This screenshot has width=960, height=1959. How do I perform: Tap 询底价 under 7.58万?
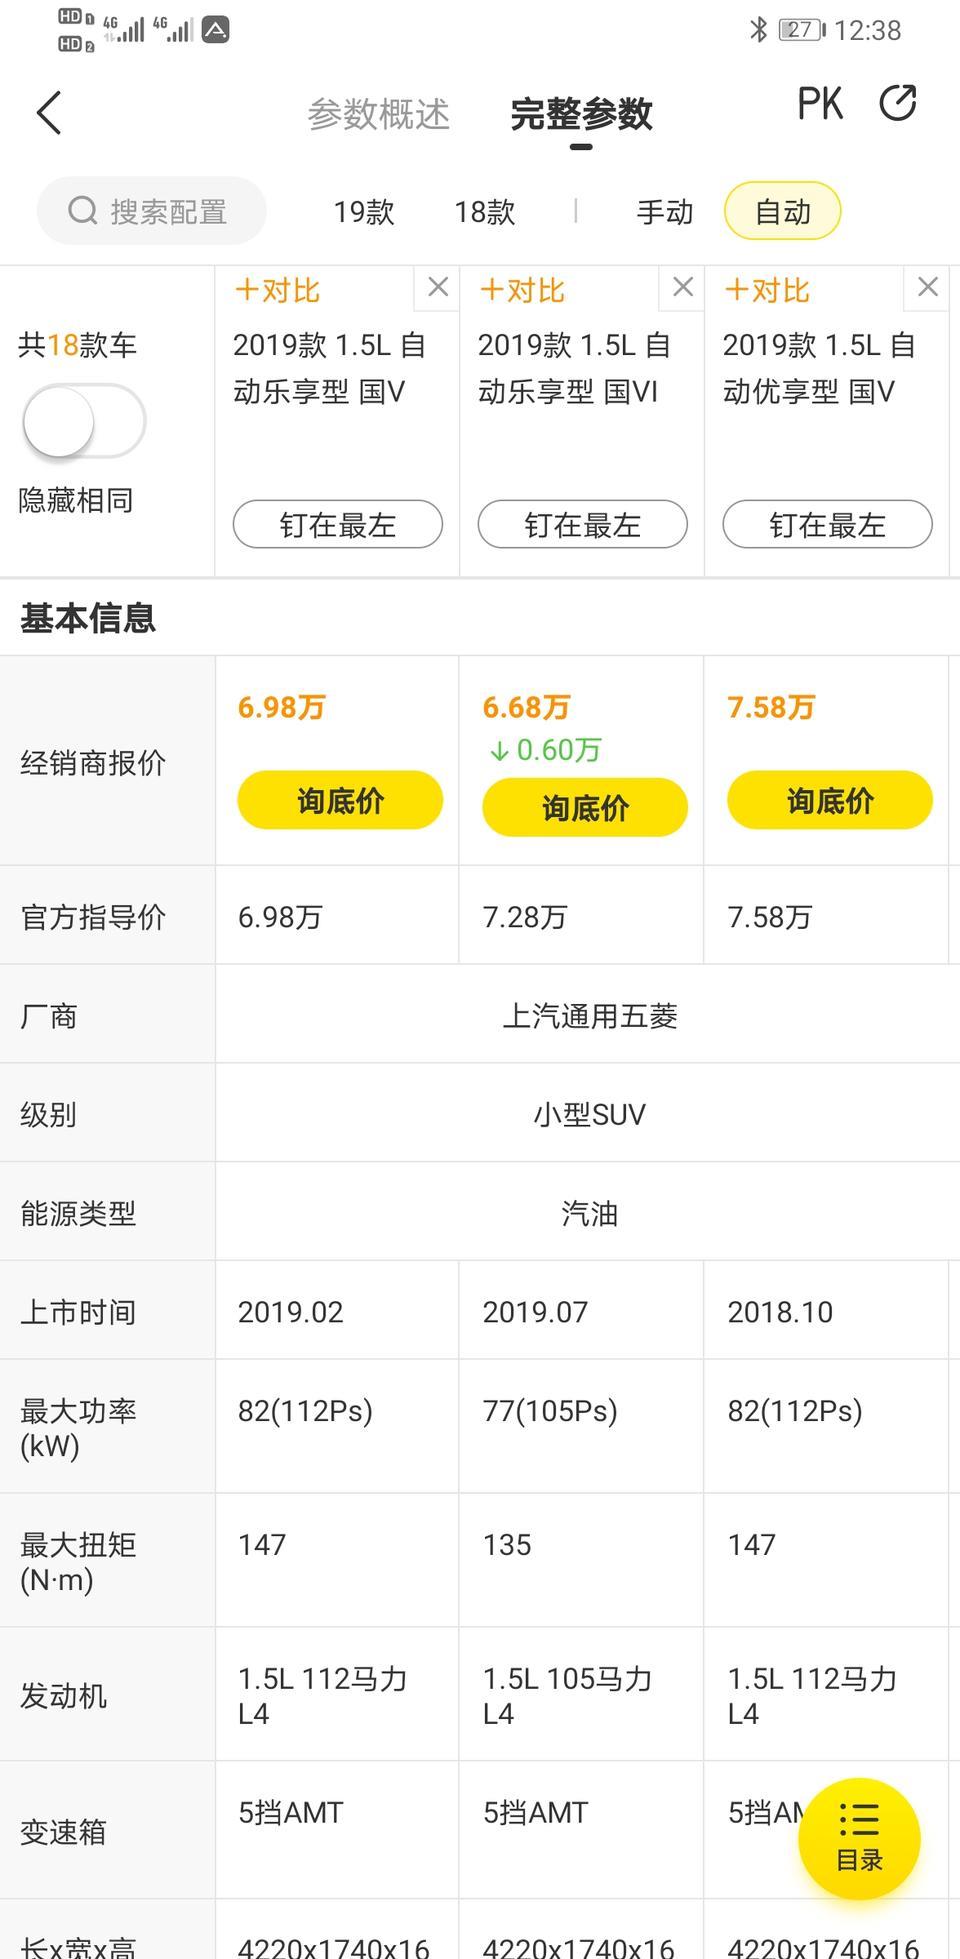[830, 800]
